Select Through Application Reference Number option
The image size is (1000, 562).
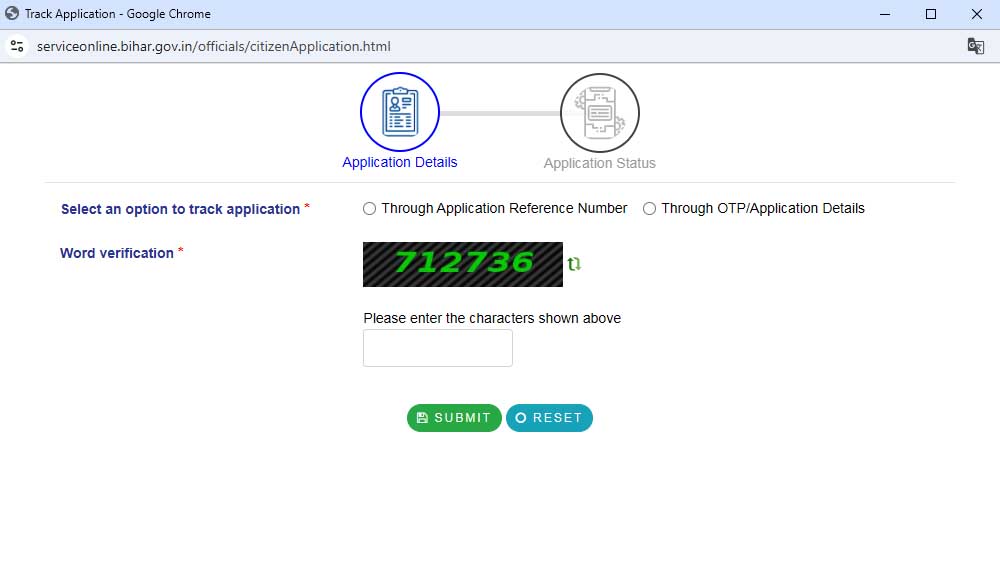[x=369, y=209]
